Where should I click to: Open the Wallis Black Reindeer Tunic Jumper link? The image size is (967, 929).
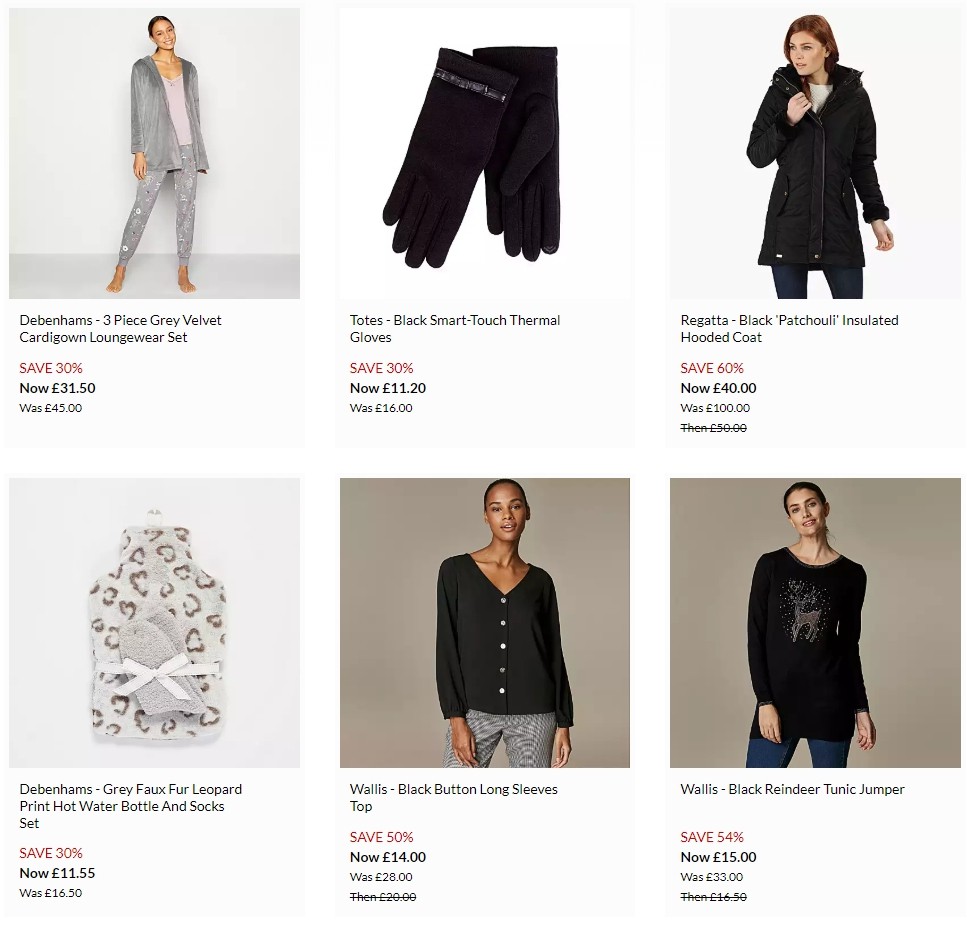pos(793,789)
